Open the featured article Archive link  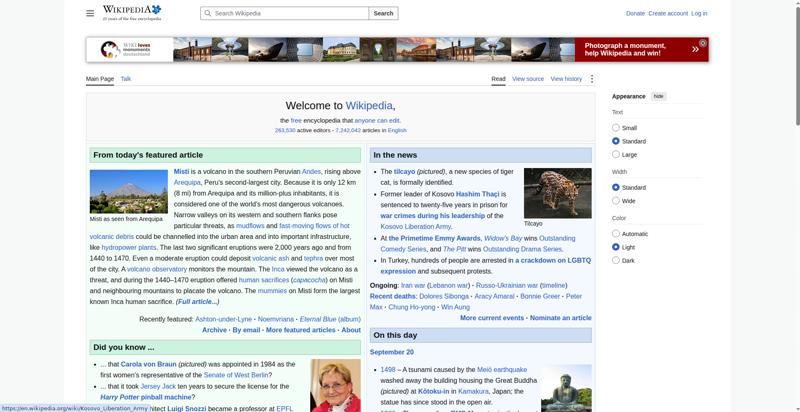(x=214, y=330)
